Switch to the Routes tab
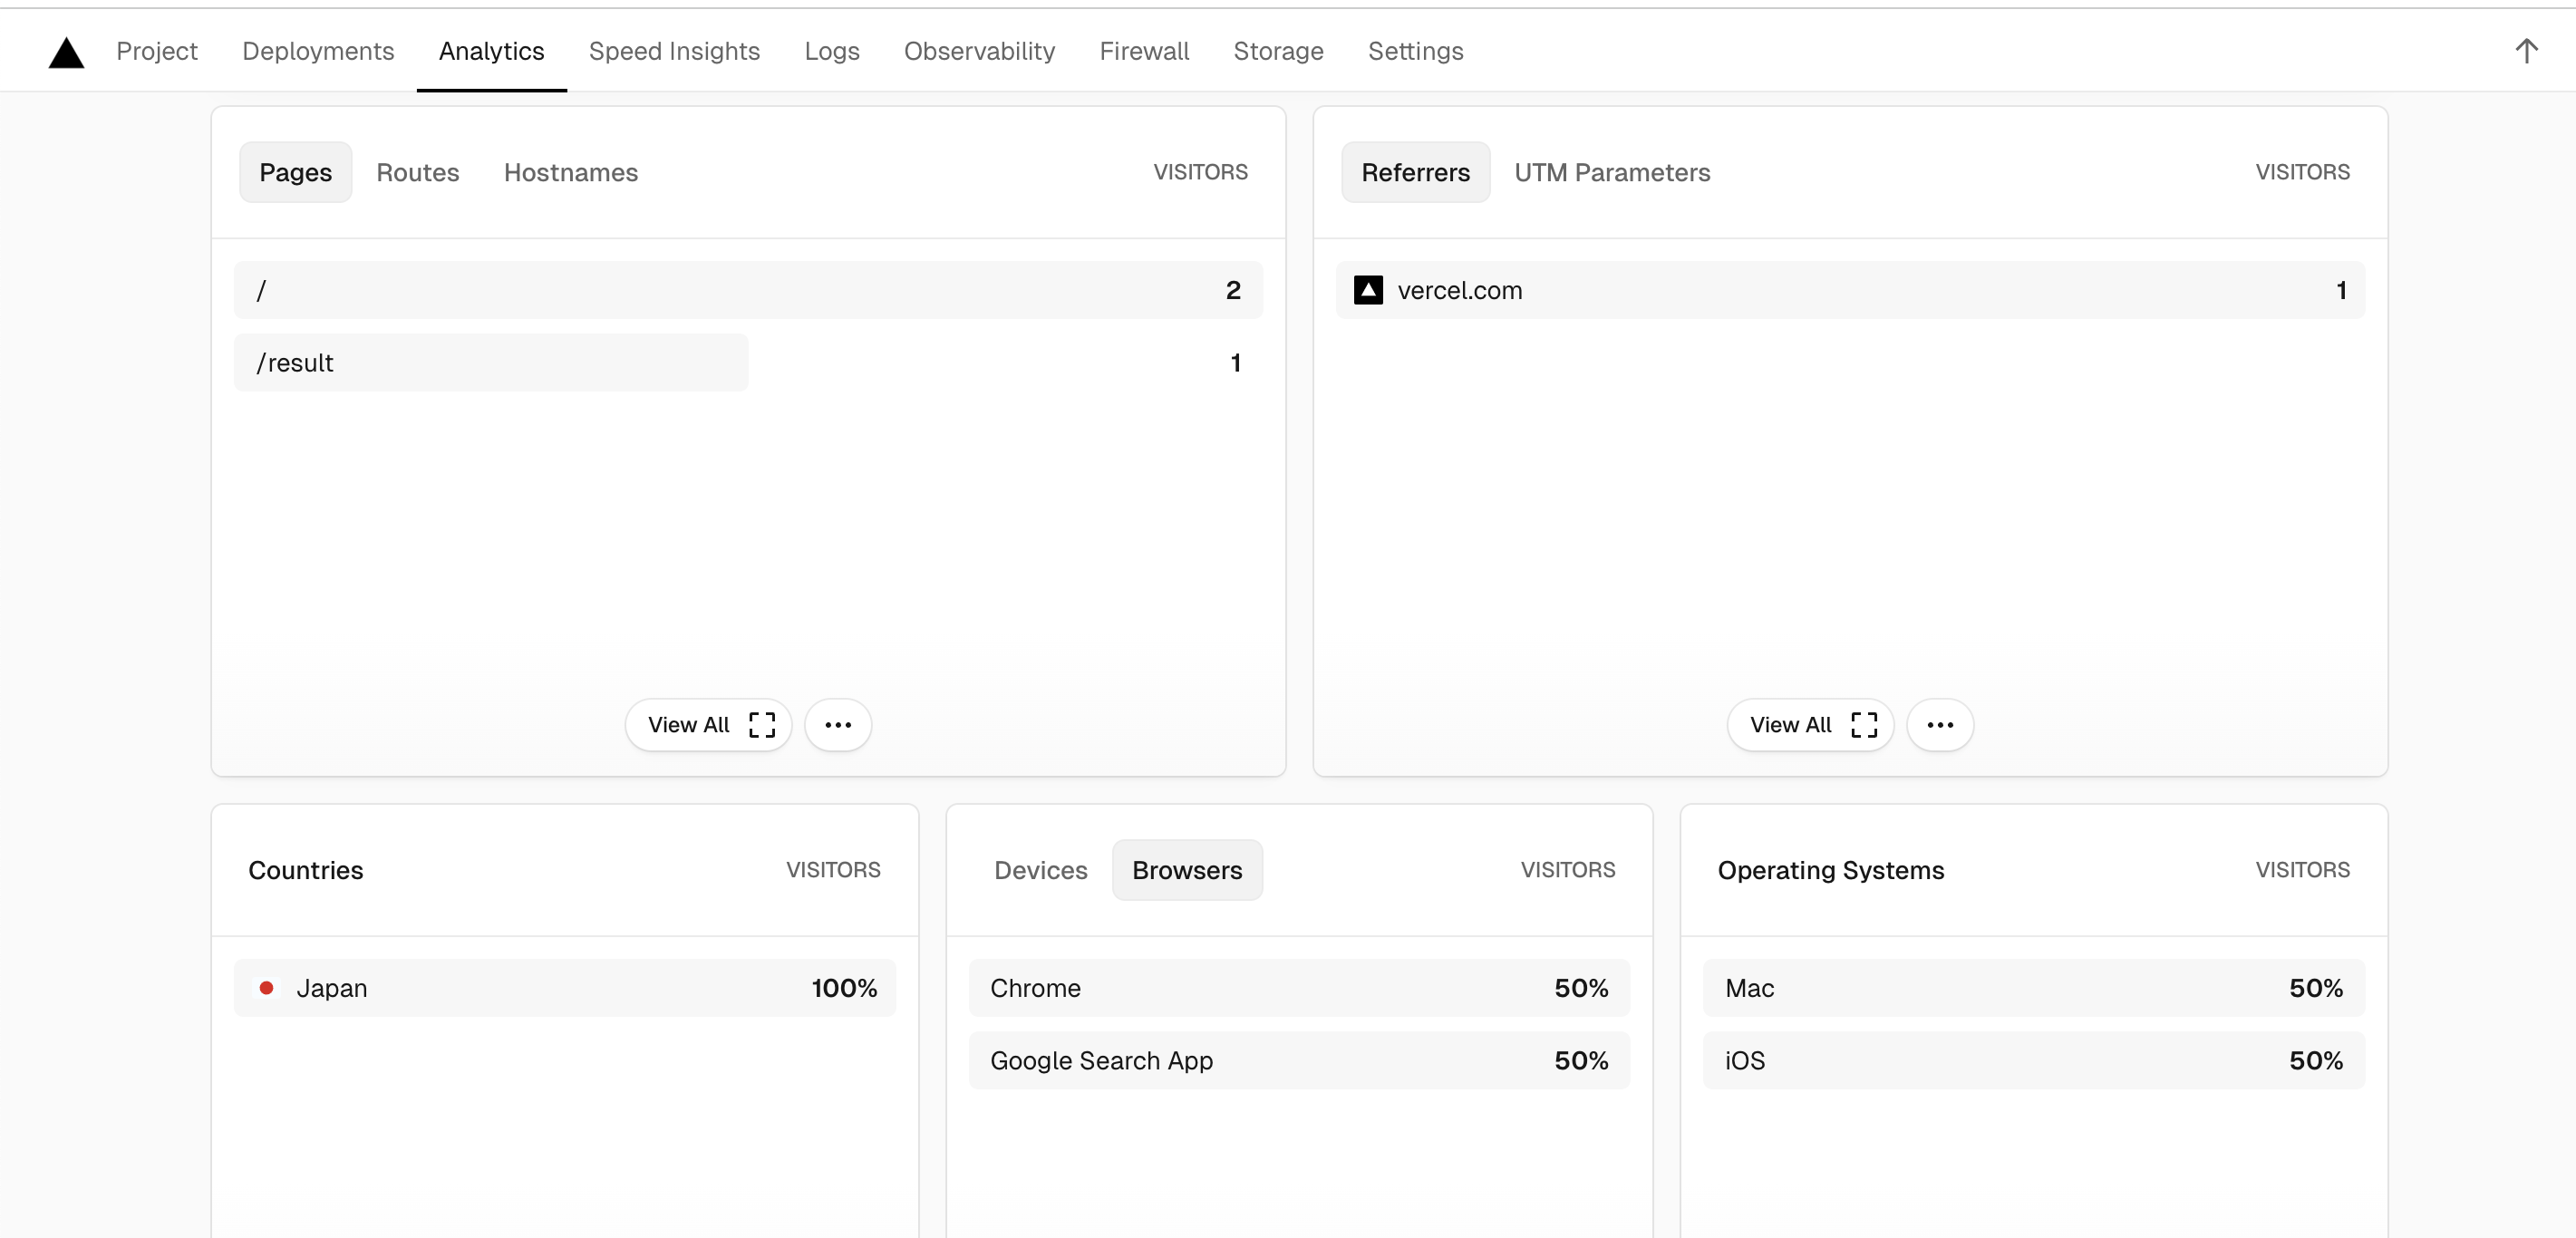The width and height of the screenshot is (2576, 1238). pyautogui.click(x=417, y=172)
